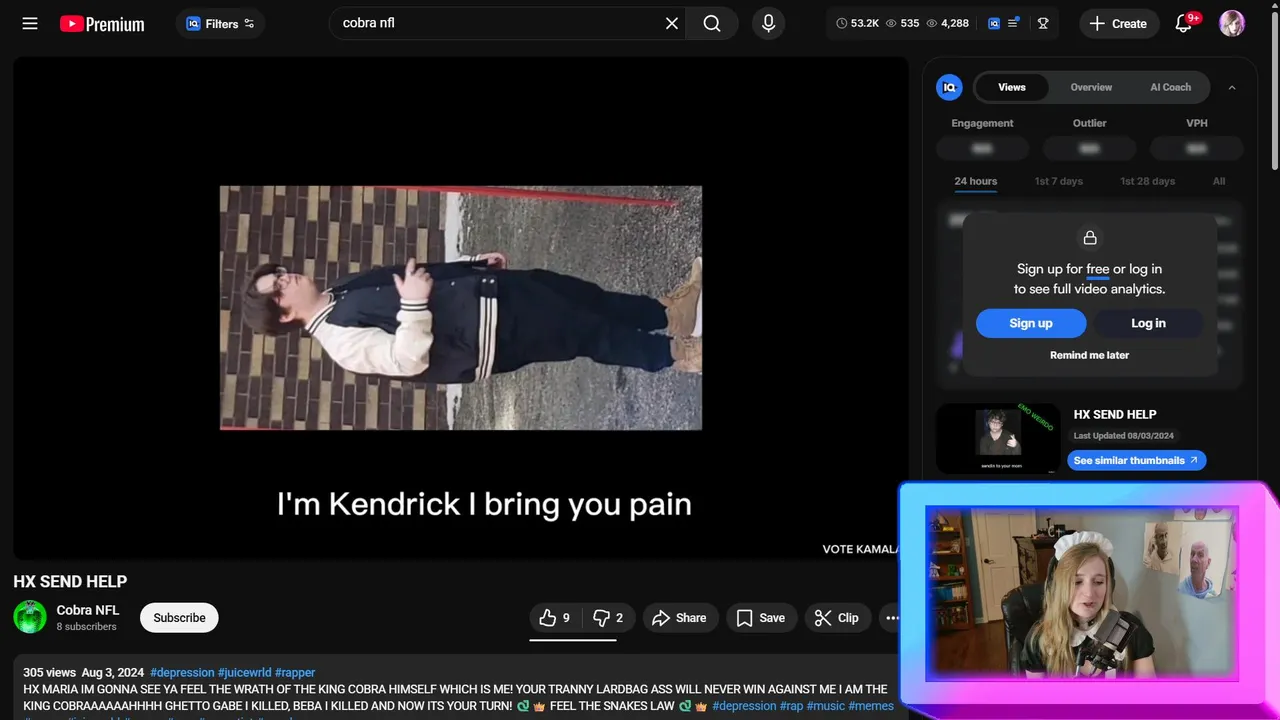Click the Create button

click(x=1119, y=24)
